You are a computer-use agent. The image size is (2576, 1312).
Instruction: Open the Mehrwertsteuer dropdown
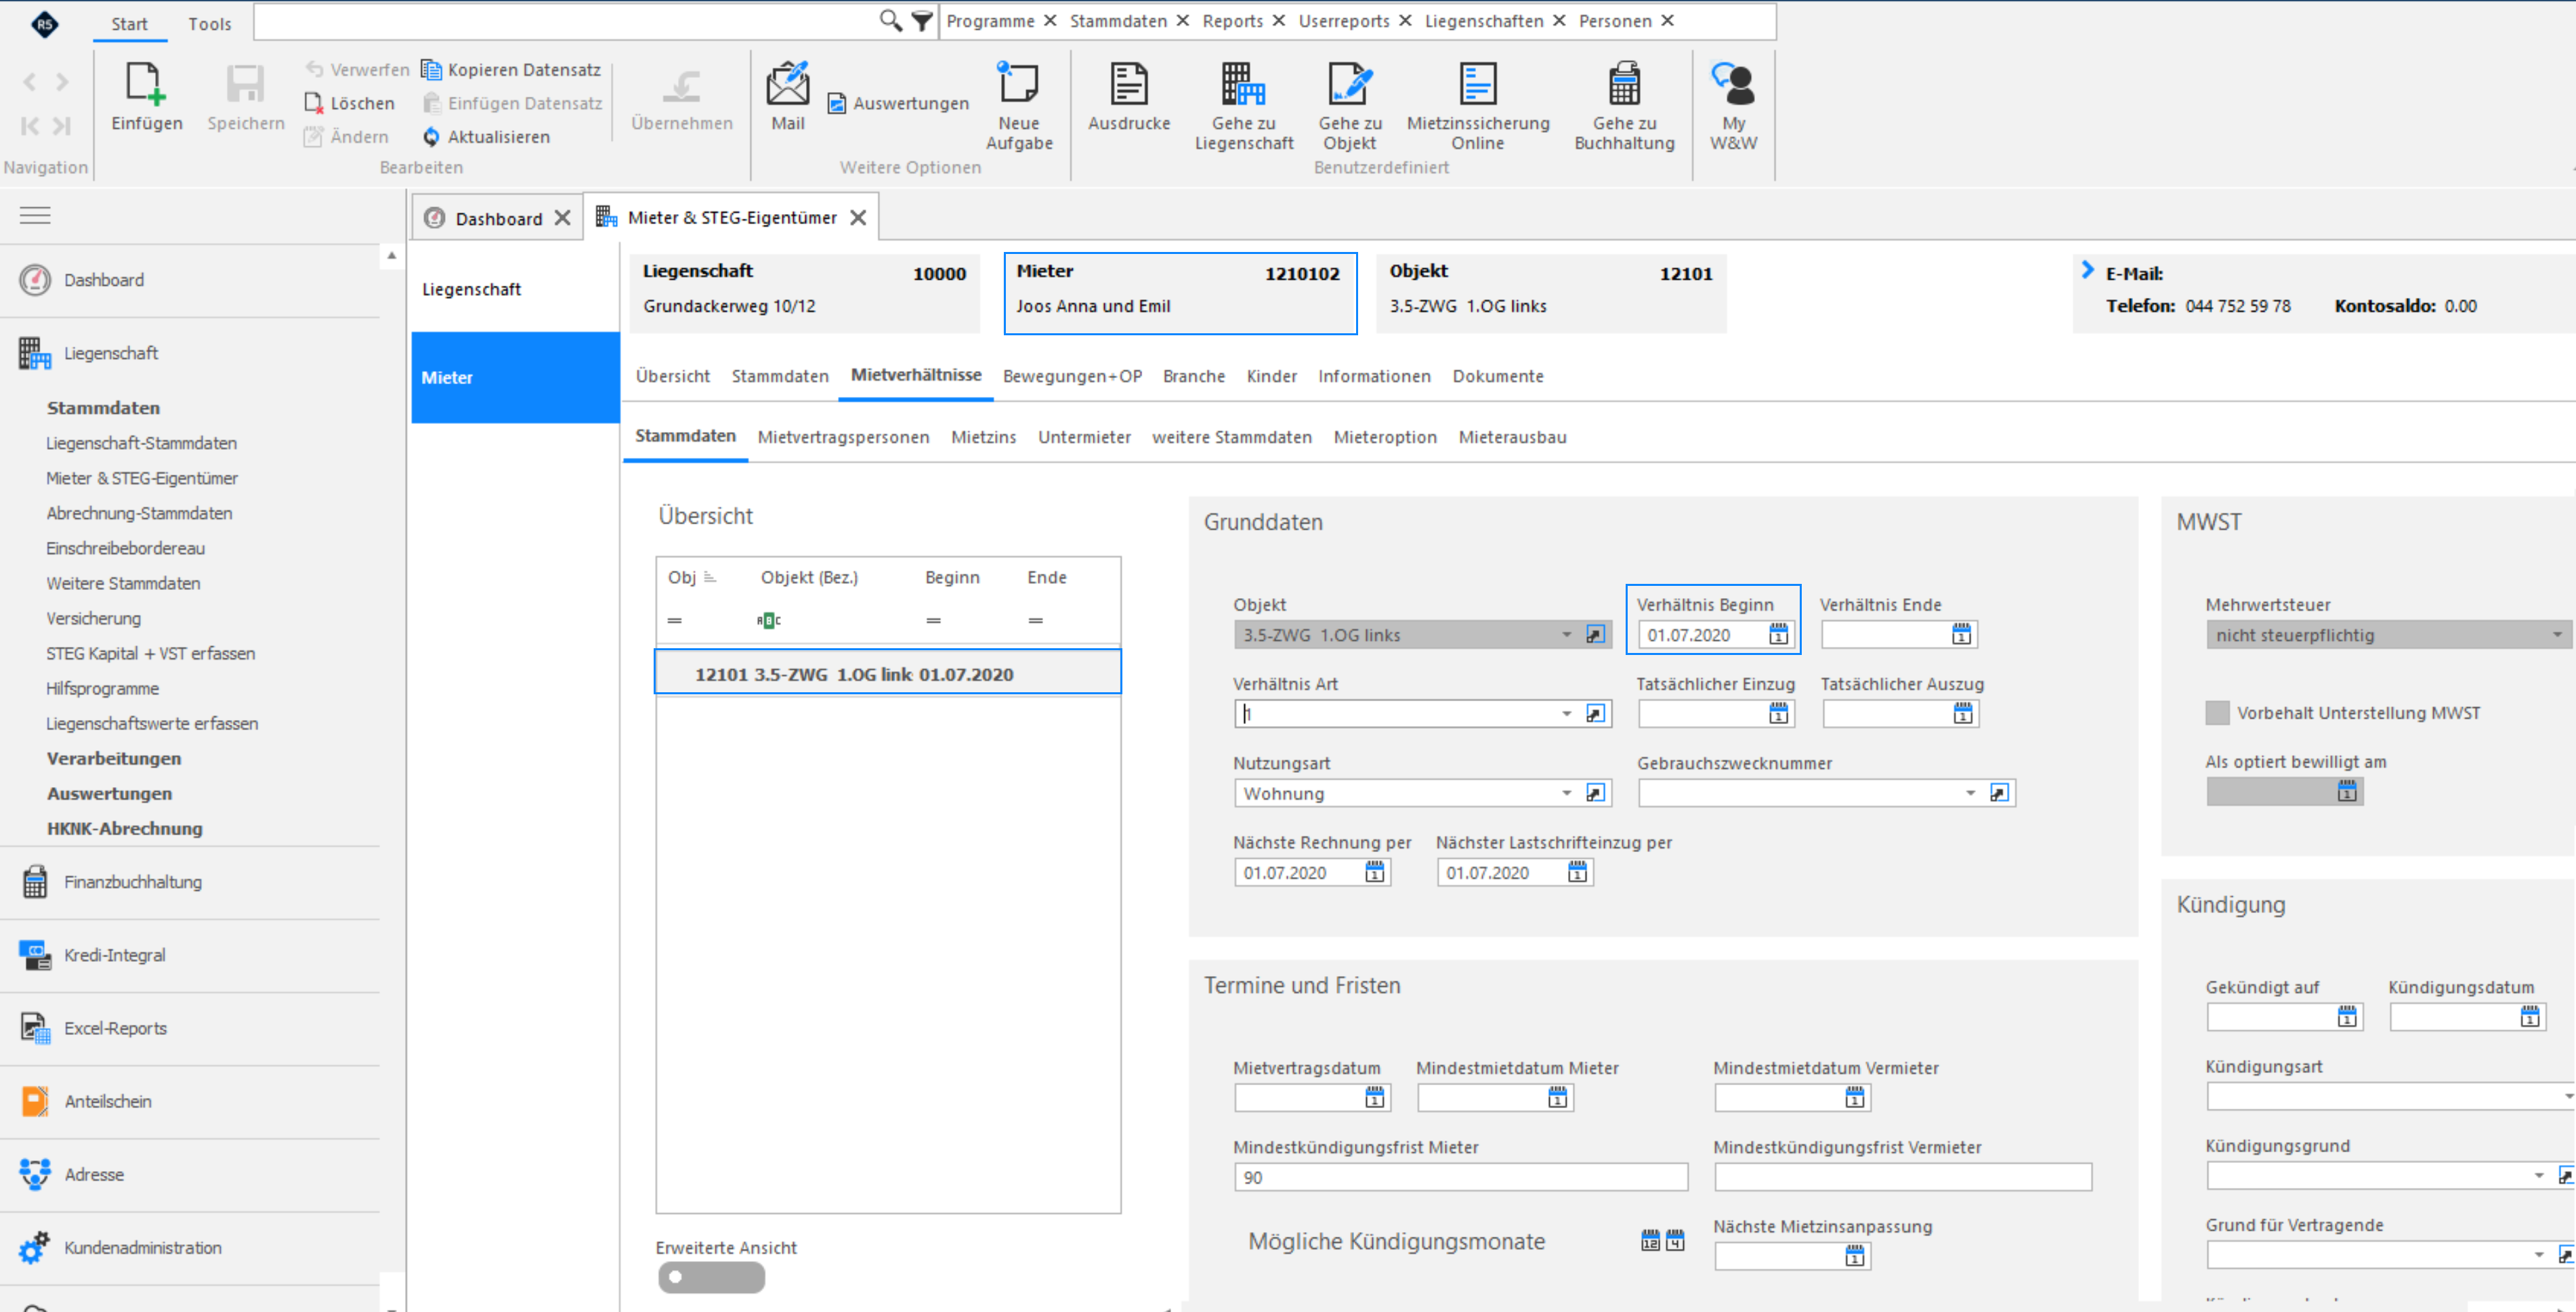[2556, 634]
